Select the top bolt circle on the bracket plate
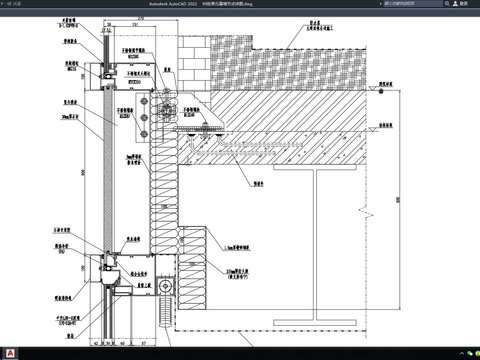 click(144, 101)
